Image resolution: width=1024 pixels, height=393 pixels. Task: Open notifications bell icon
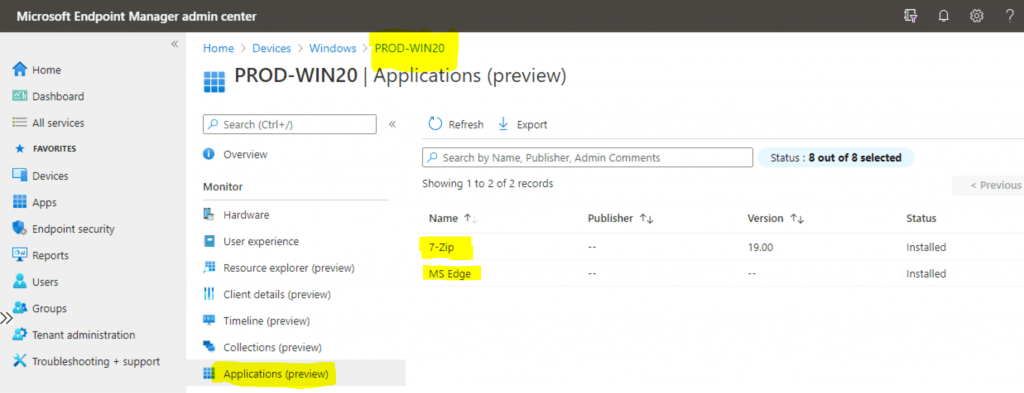[x=943, y=16]
